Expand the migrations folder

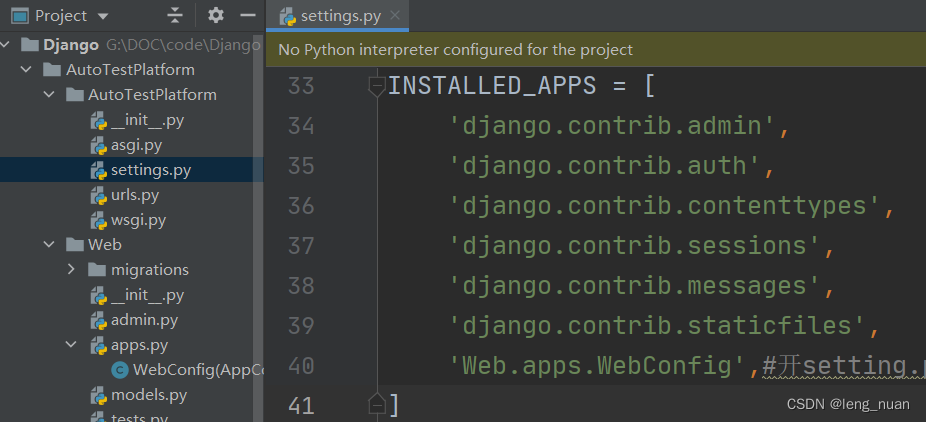[71, 269]
